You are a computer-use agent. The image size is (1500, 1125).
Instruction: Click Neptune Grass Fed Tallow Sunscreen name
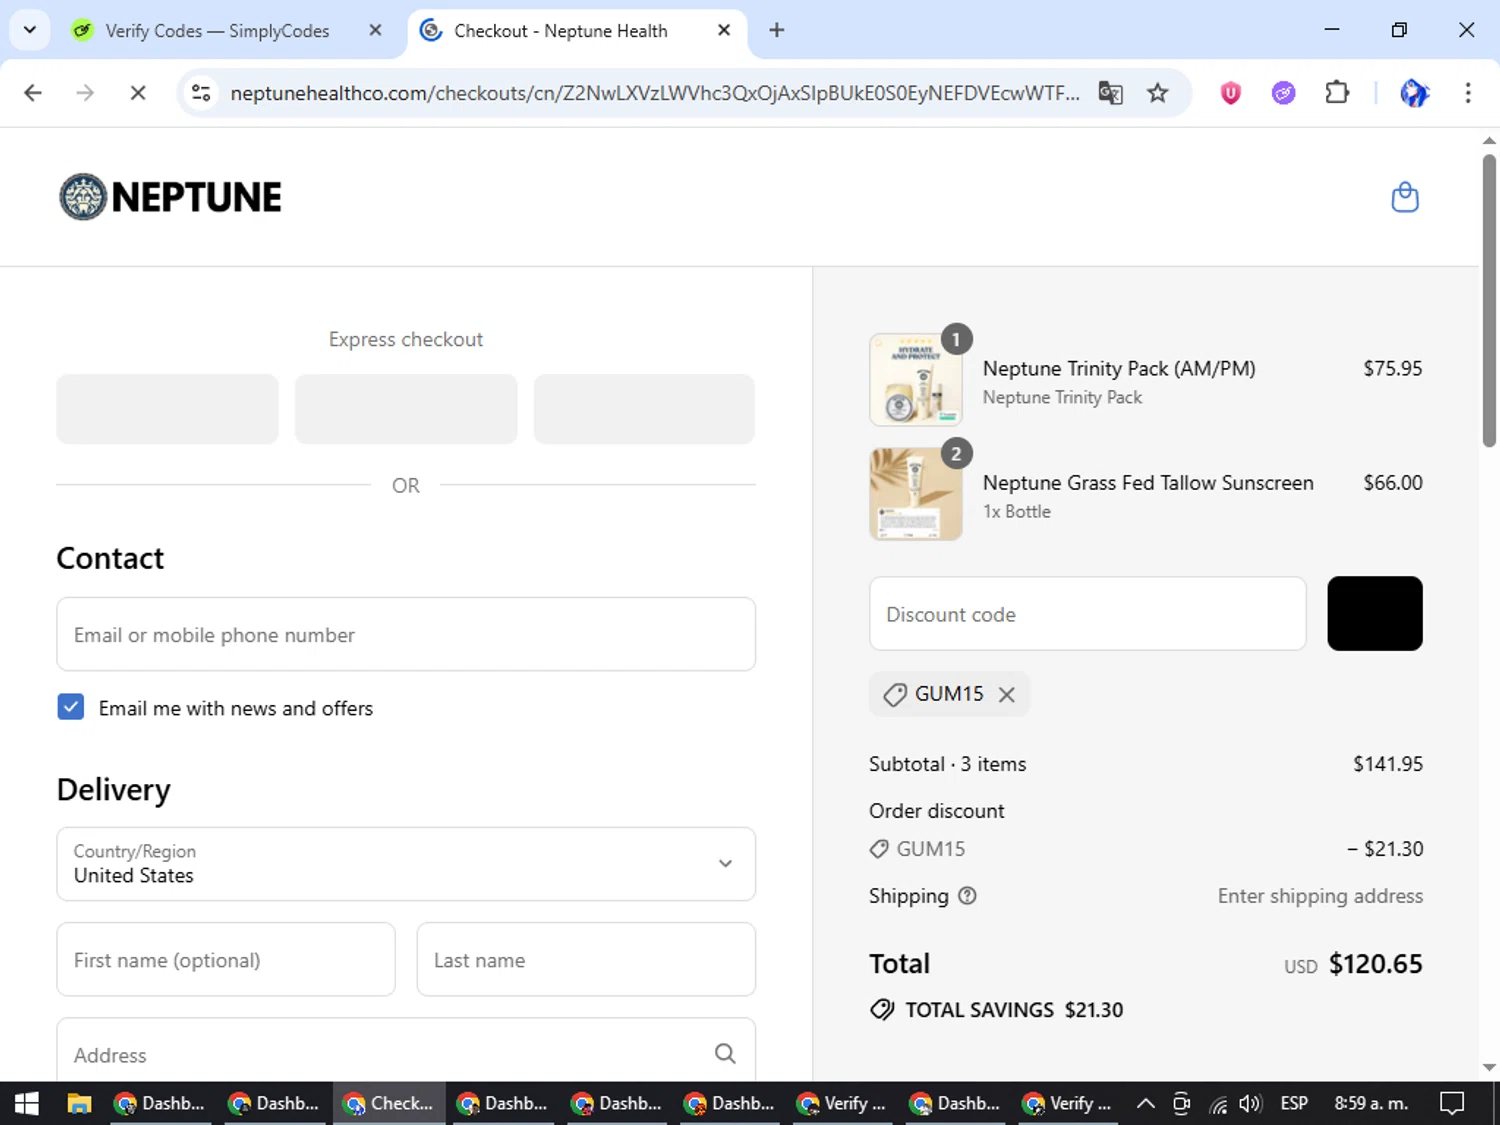(x=1148, y=483)
